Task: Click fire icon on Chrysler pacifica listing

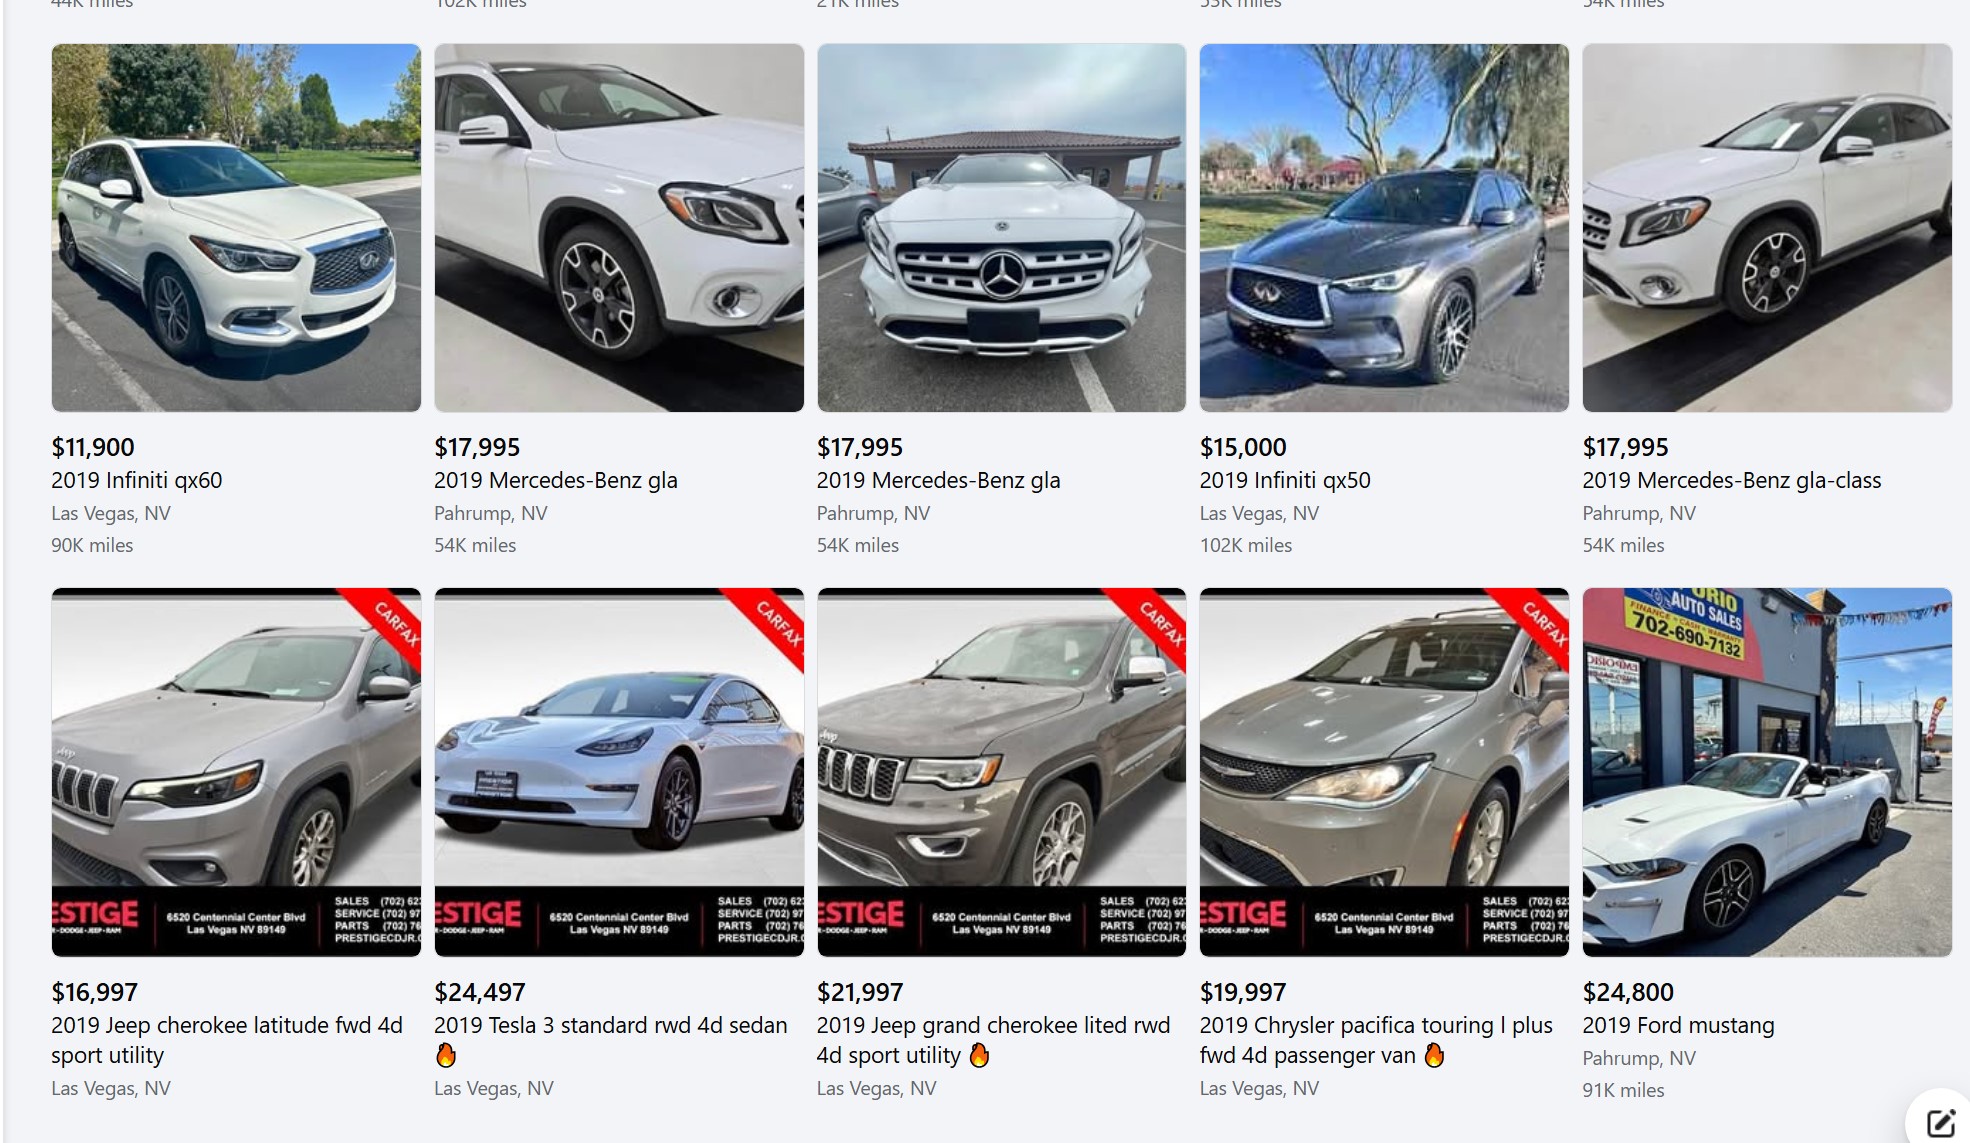Action: (1434, 1055)
